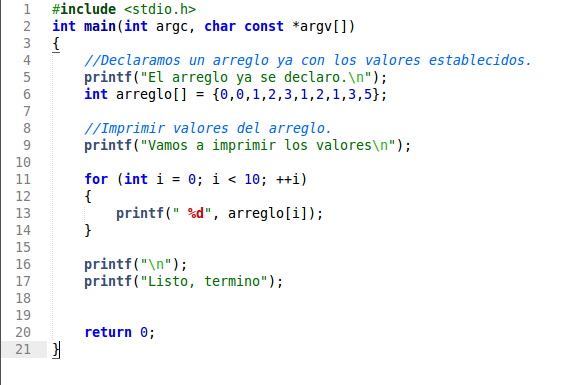Click string "Listo, termino"
Viewport: 585px width, 385px height.
[204, 281]
